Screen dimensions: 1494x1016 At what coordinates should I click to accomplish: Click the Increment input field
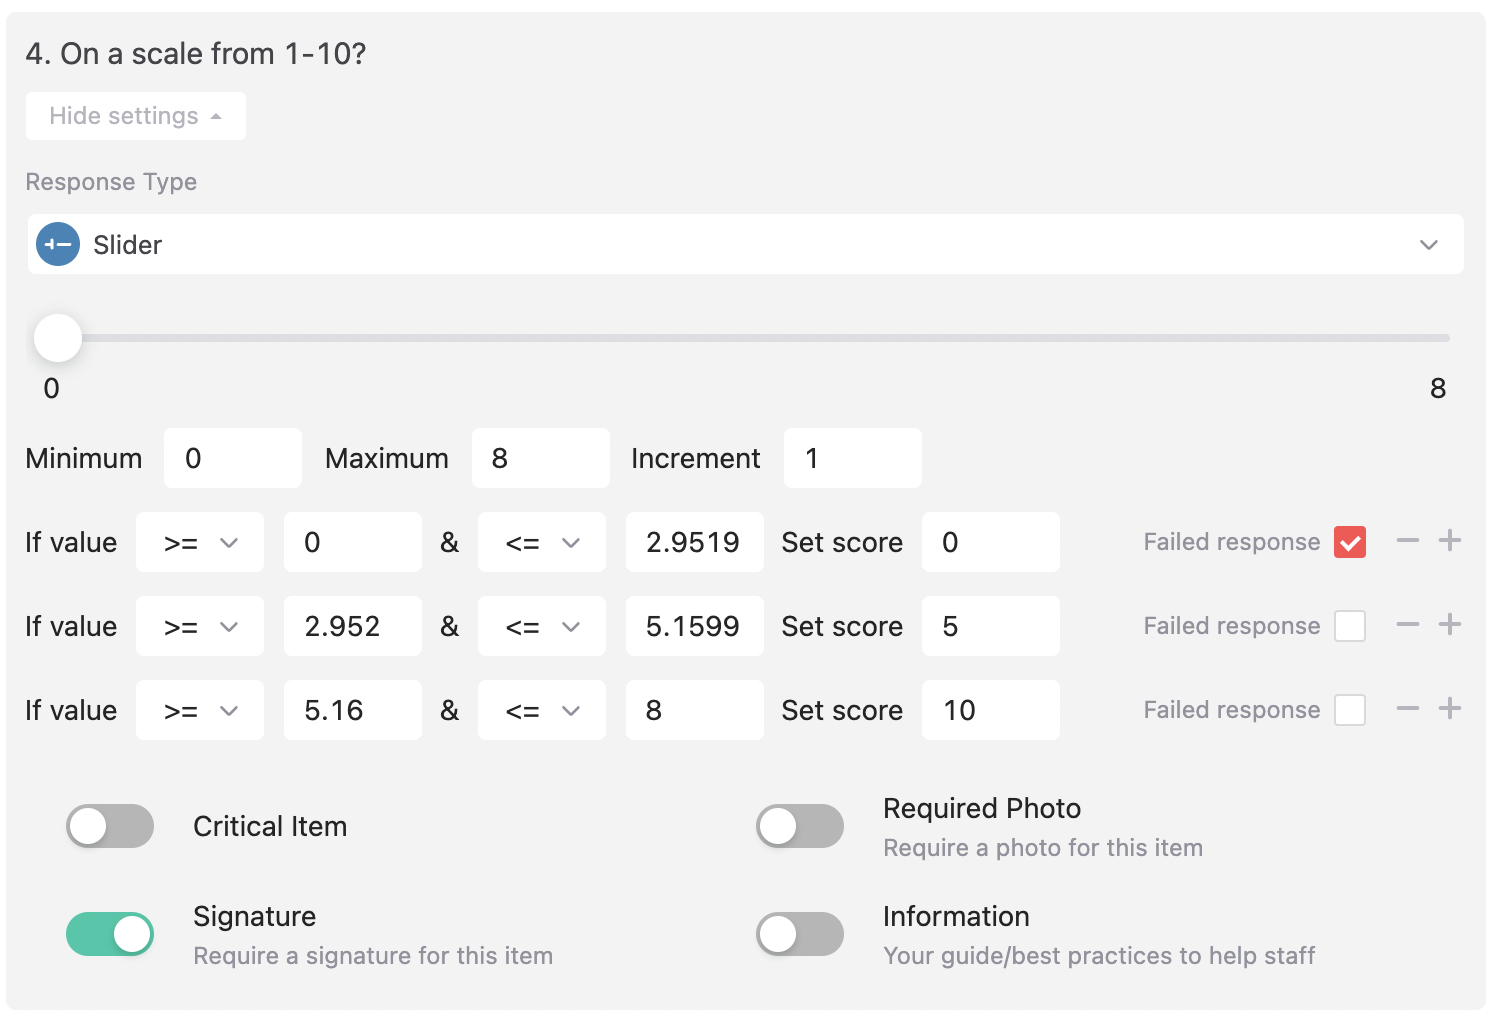(x=853, y=458)
